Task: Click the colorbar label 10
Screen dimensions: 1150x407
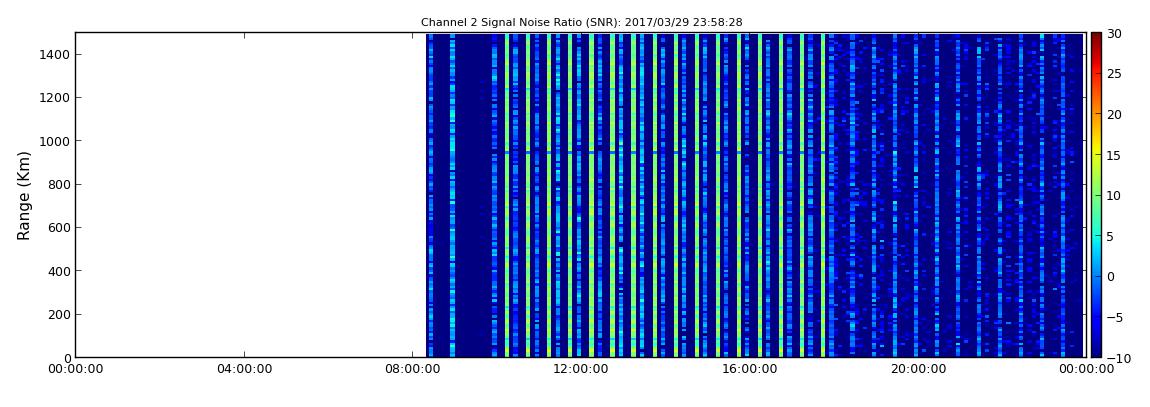Action: [x=1115, y=196]
